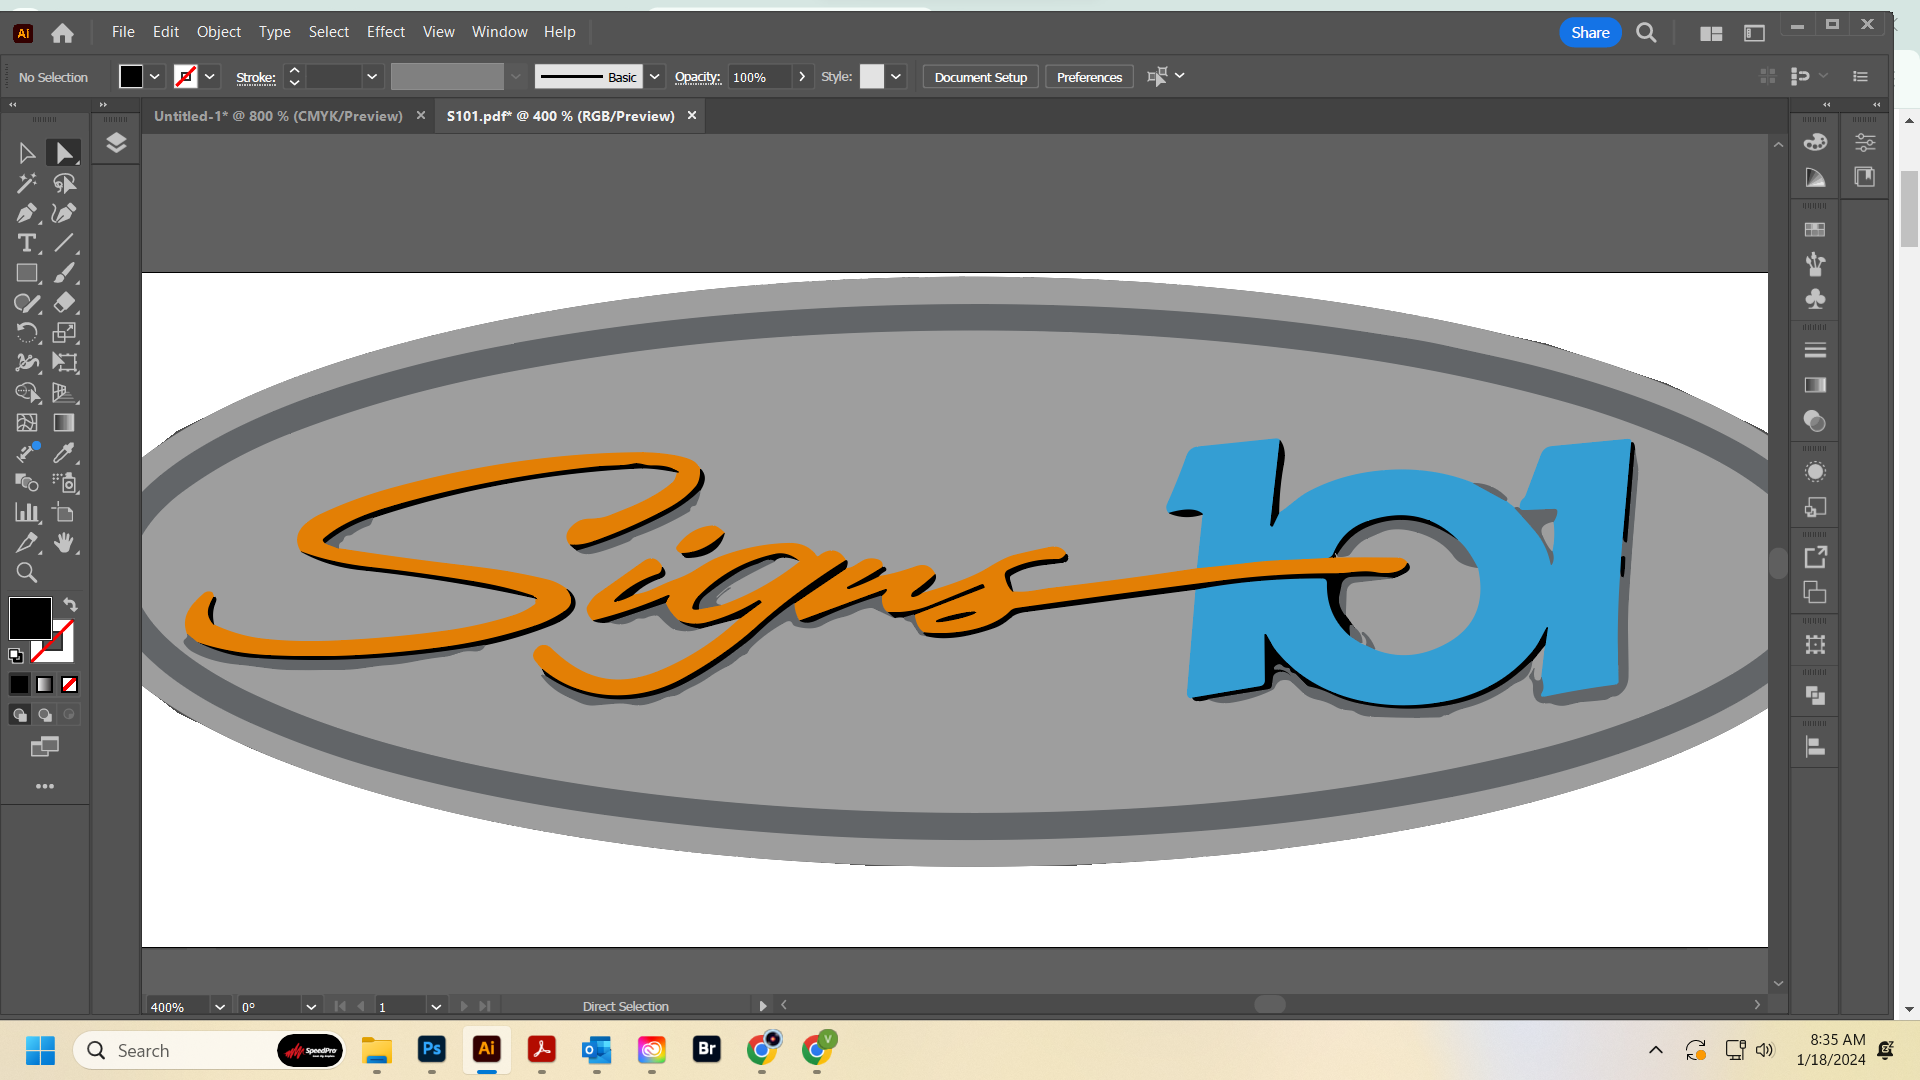Open the graphic Style dropdown
This screenshot has height=1080, width=1920.
[x=896, y=77]
